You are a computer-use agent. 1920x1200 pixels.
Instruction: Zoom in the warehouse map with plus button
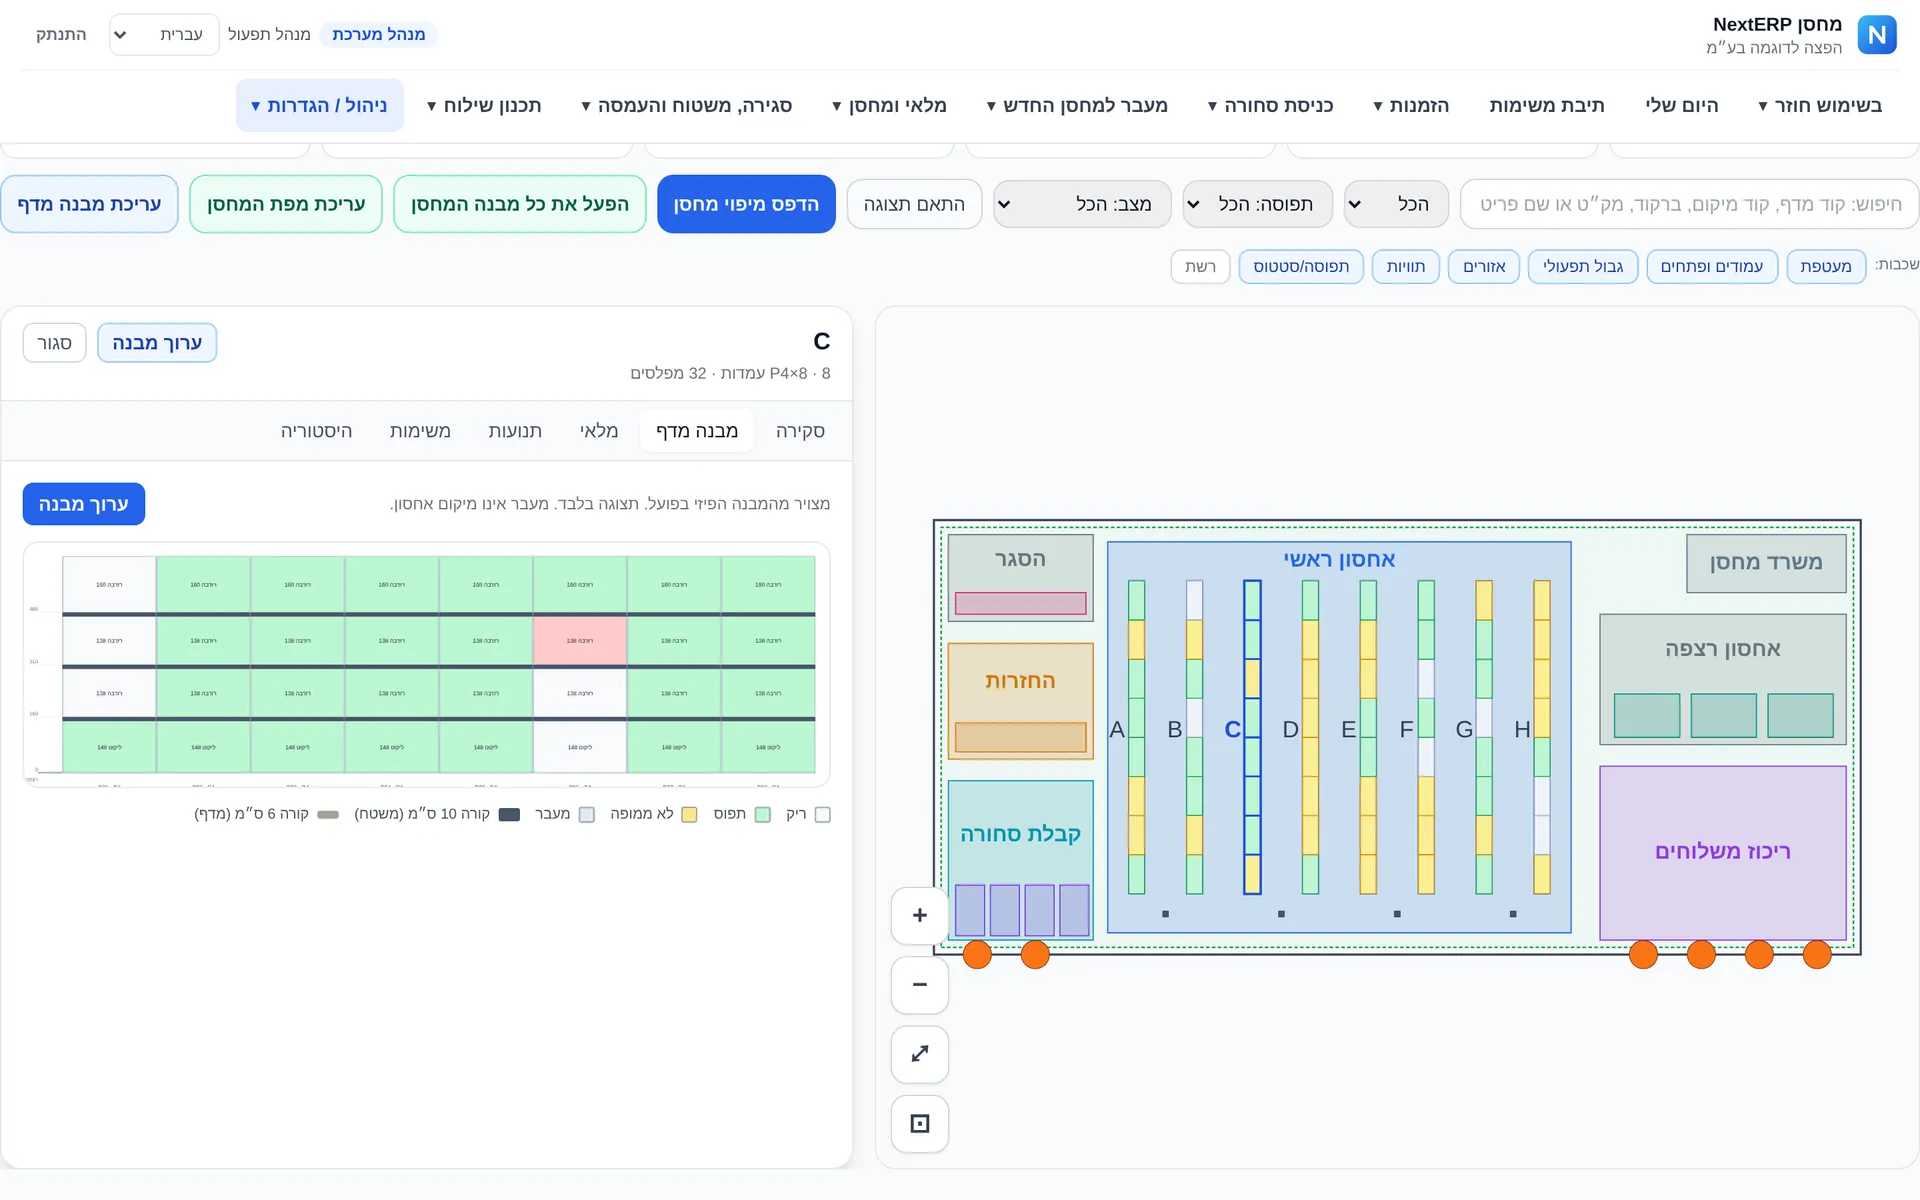[920, 915]
